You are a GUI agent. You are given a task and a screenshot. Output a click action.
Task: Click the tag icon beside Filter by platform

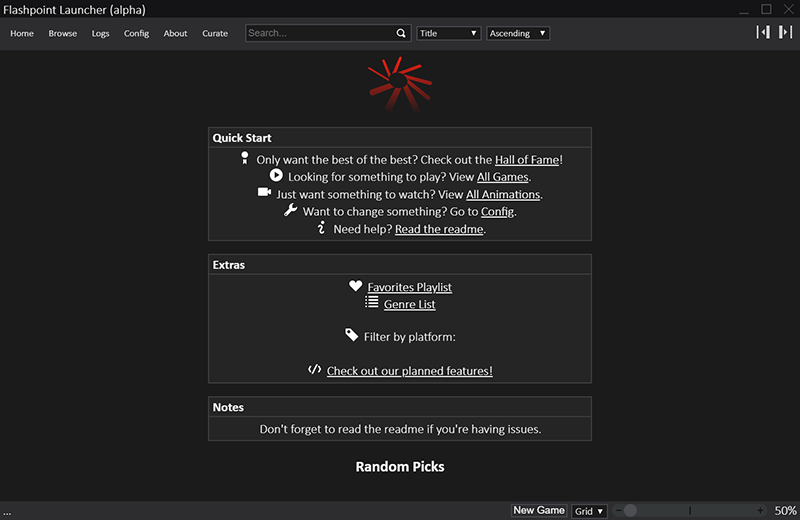click(352, 335)
